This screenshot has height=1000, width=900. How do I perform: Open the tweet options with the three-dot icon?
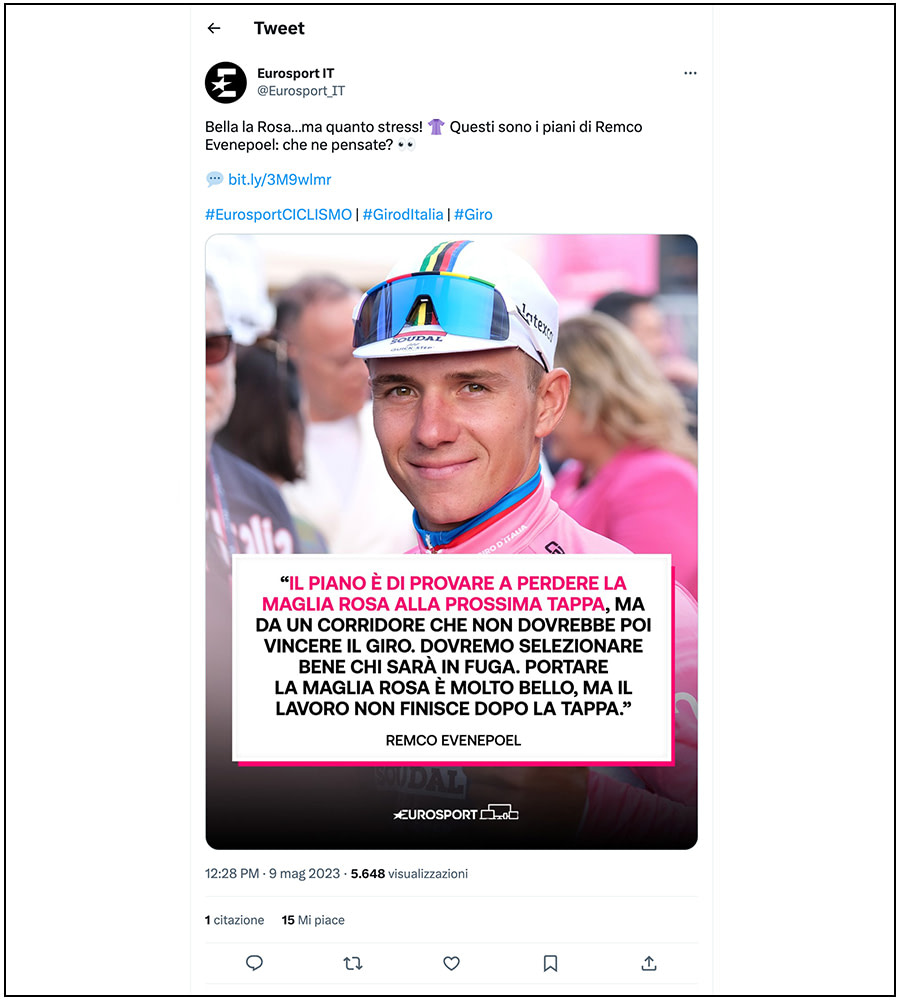coord(690,73)
